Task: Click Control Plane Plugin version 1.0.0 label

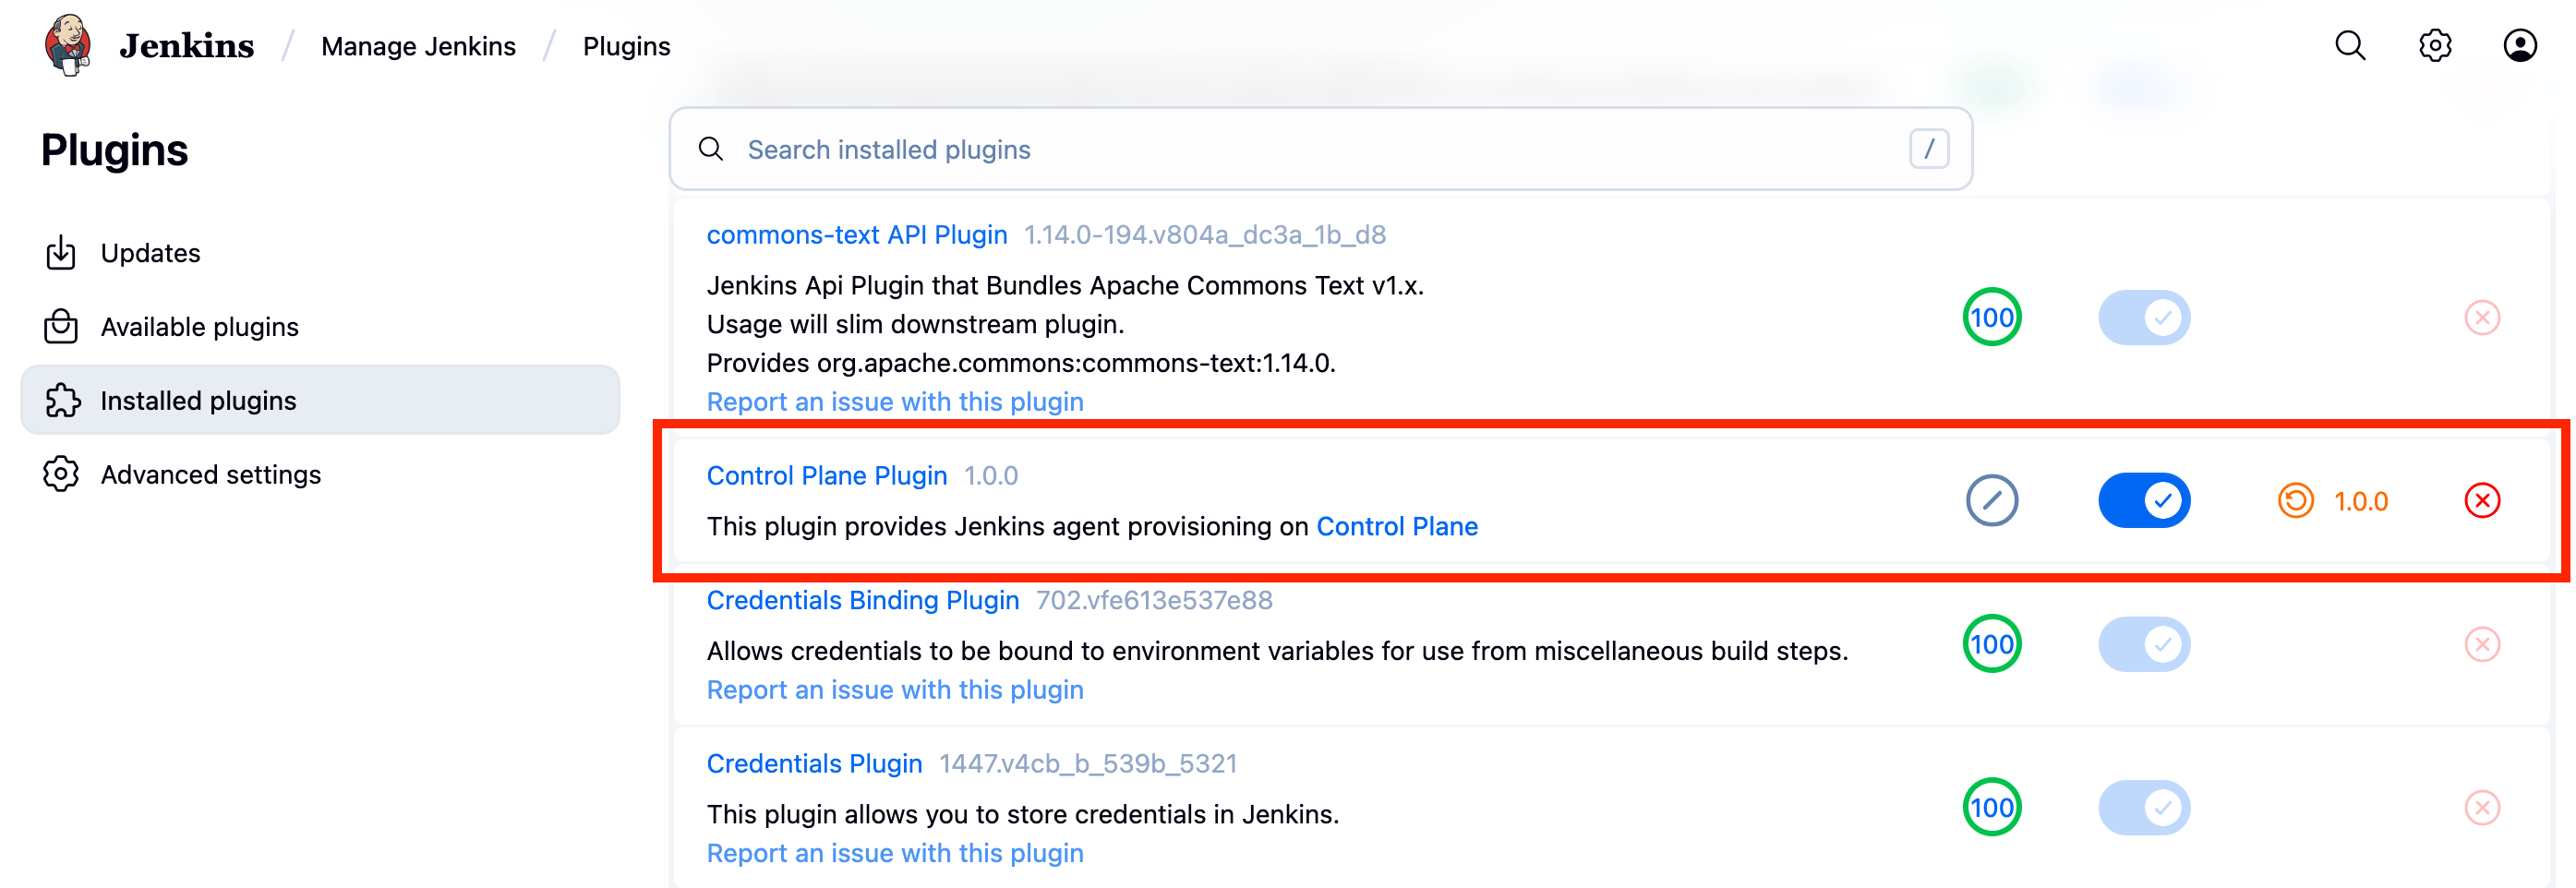Action: click(x=991, y=476)
